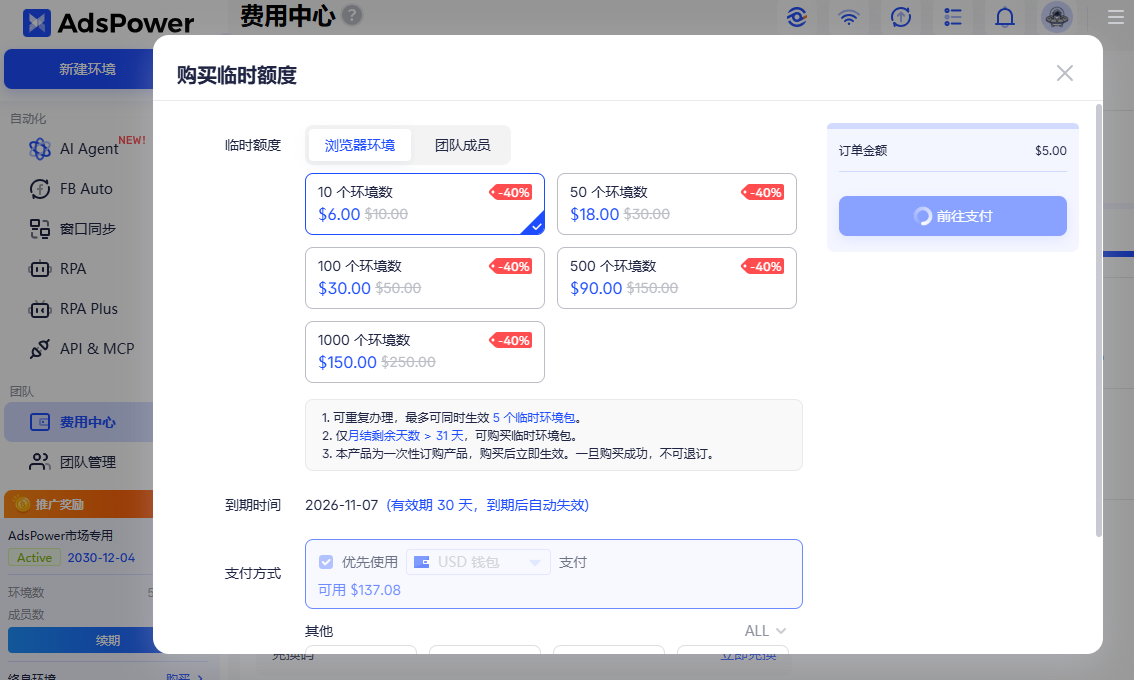Open AI Agent in the sidebar
This screenshot has width=1134, height=680.
click(88, 148)
